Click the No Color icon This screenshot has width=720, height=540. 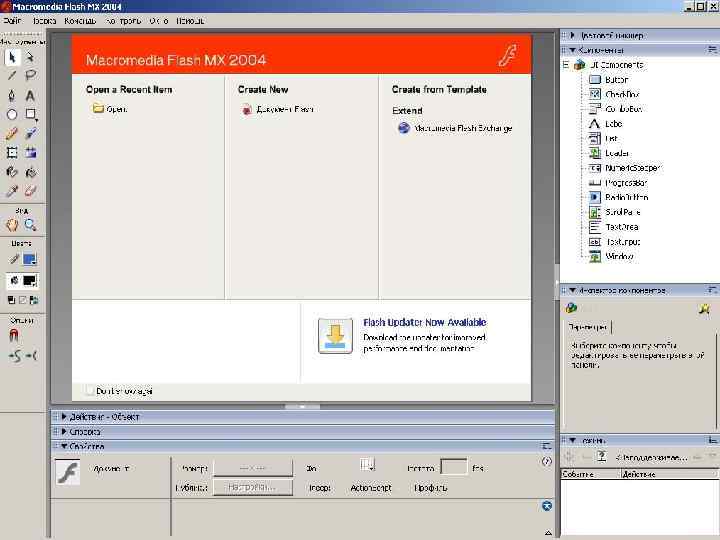[22, 300]
